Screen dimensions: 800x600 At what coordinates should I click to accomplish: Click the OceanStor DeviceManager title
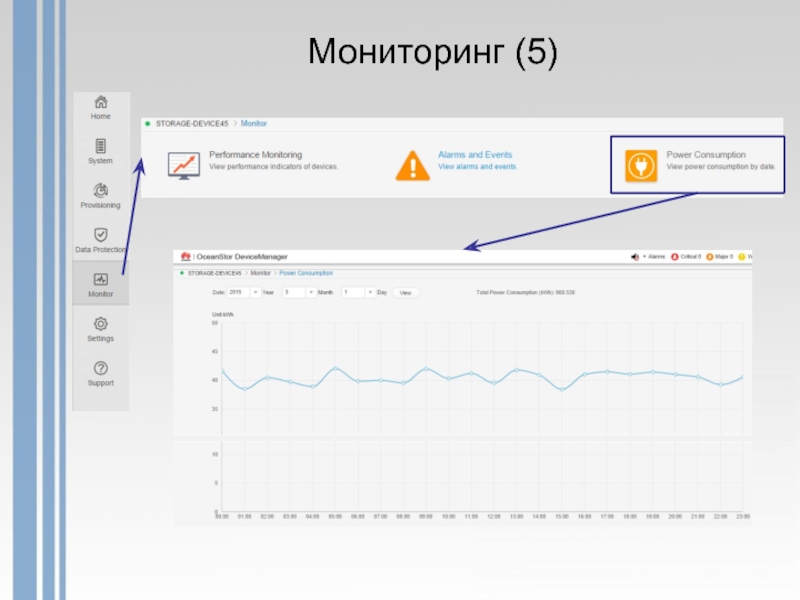pyautogui.click(x=242, y=257)
